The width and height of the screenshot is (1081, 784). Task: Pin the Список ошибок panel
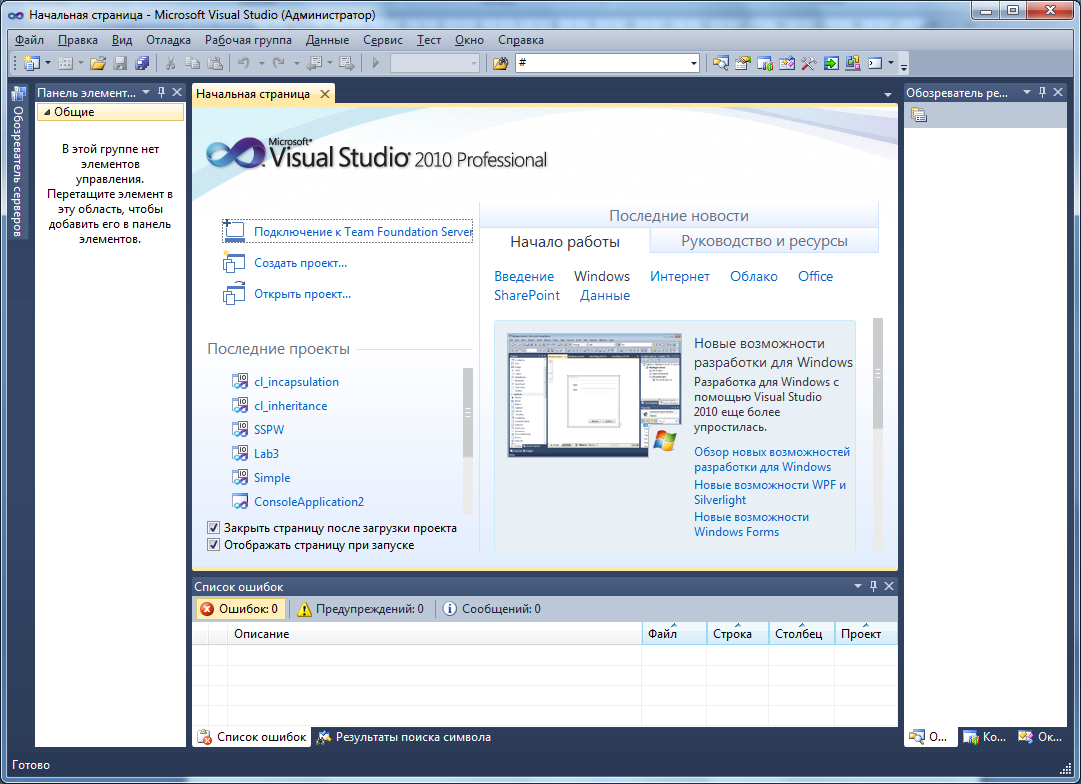pyautogui.click(x=873, y=586)
